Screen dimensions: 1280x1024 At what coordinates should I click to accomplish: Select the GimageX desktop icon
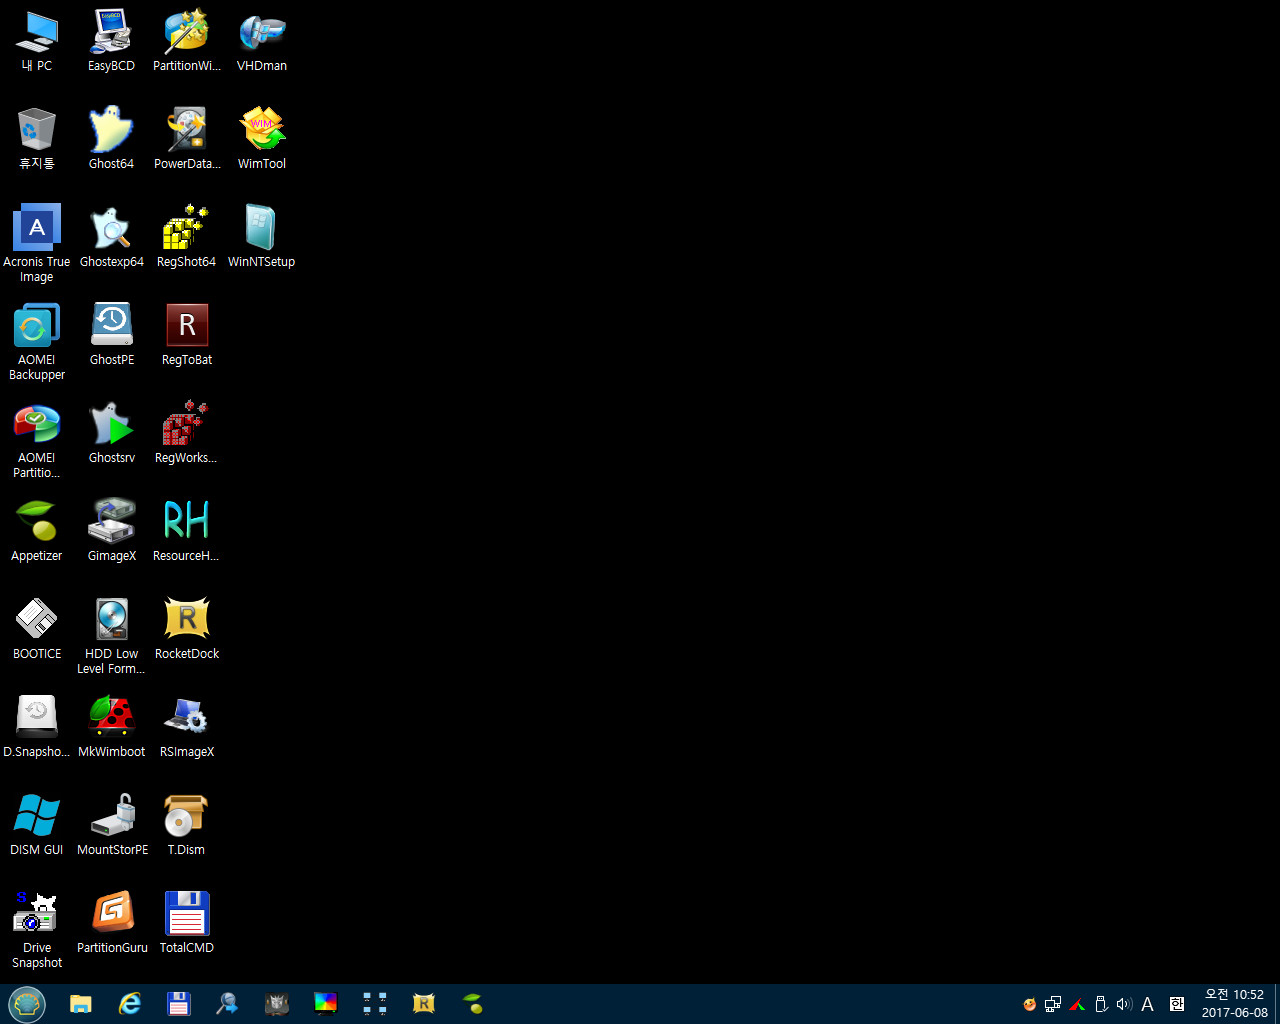[x=112, y=531]
